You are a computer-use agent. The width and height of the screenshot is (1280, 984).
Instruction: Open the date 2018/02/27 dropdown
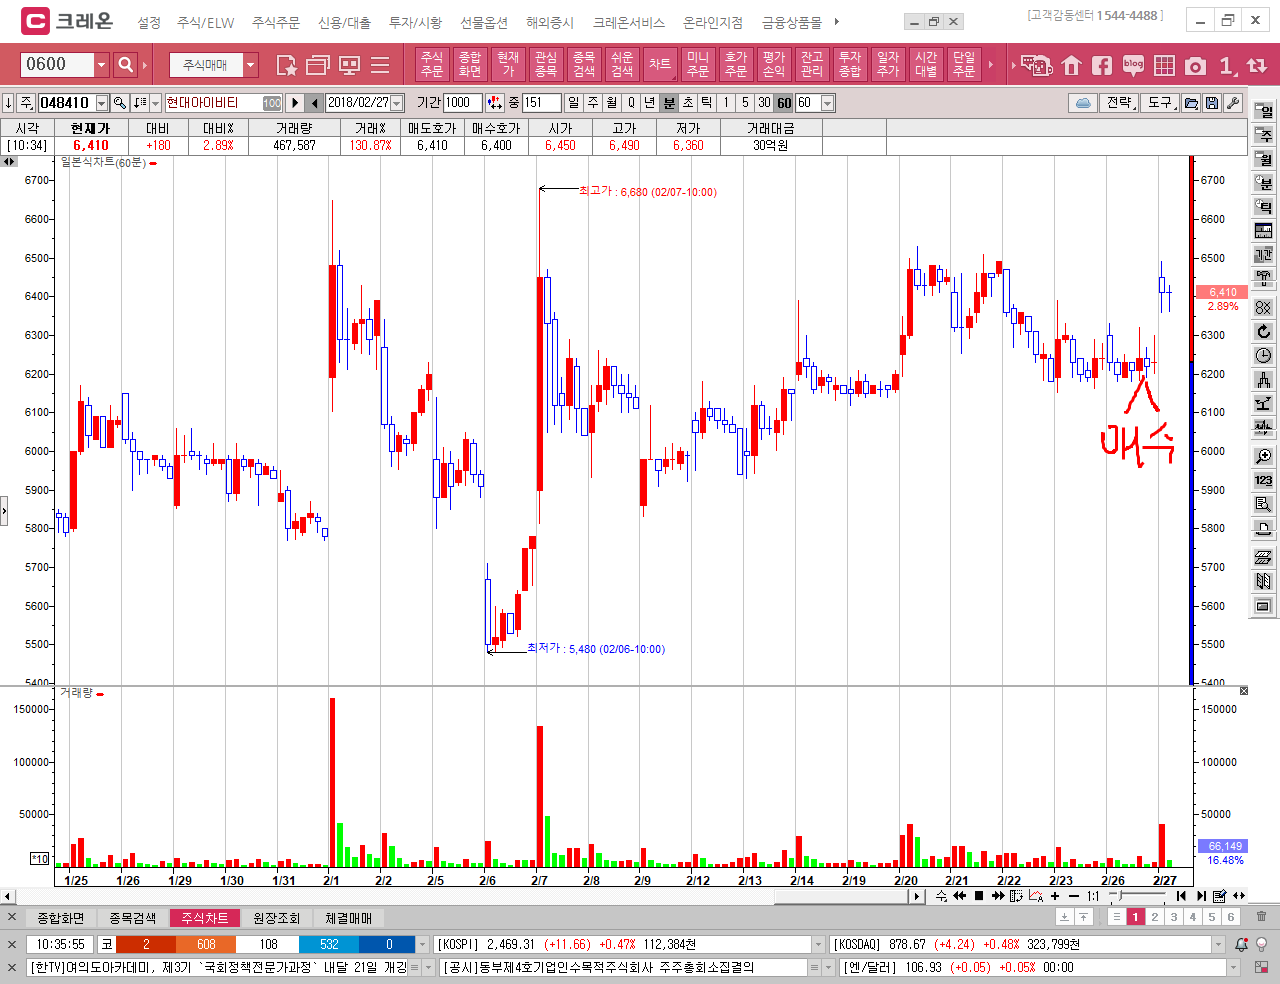coord(397,103)
